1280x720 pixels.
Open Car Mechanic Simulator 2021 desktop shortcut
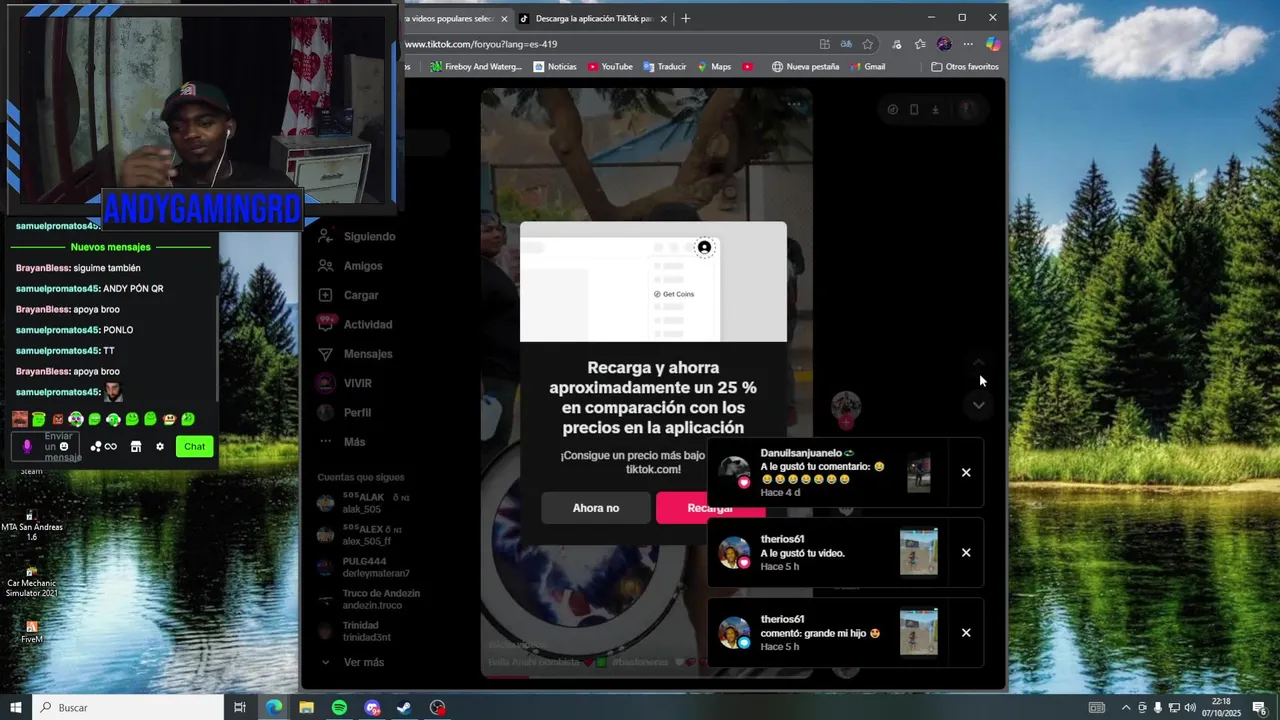(32, 581)
